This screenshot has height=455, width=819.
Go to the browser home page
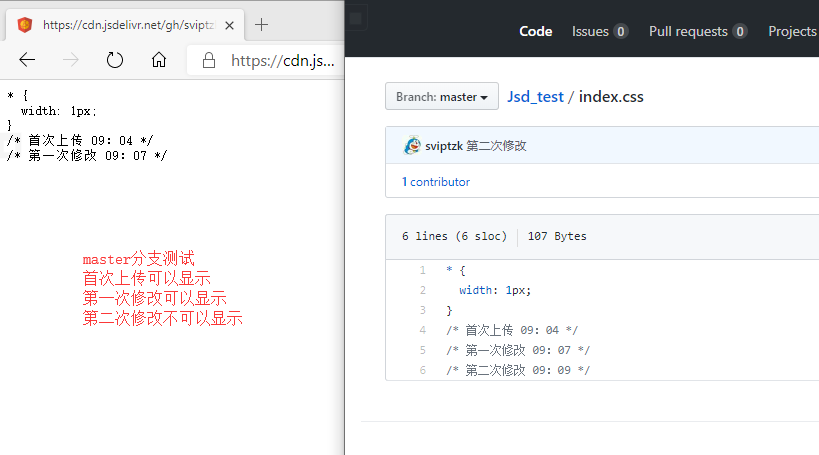tap(159, 60)
